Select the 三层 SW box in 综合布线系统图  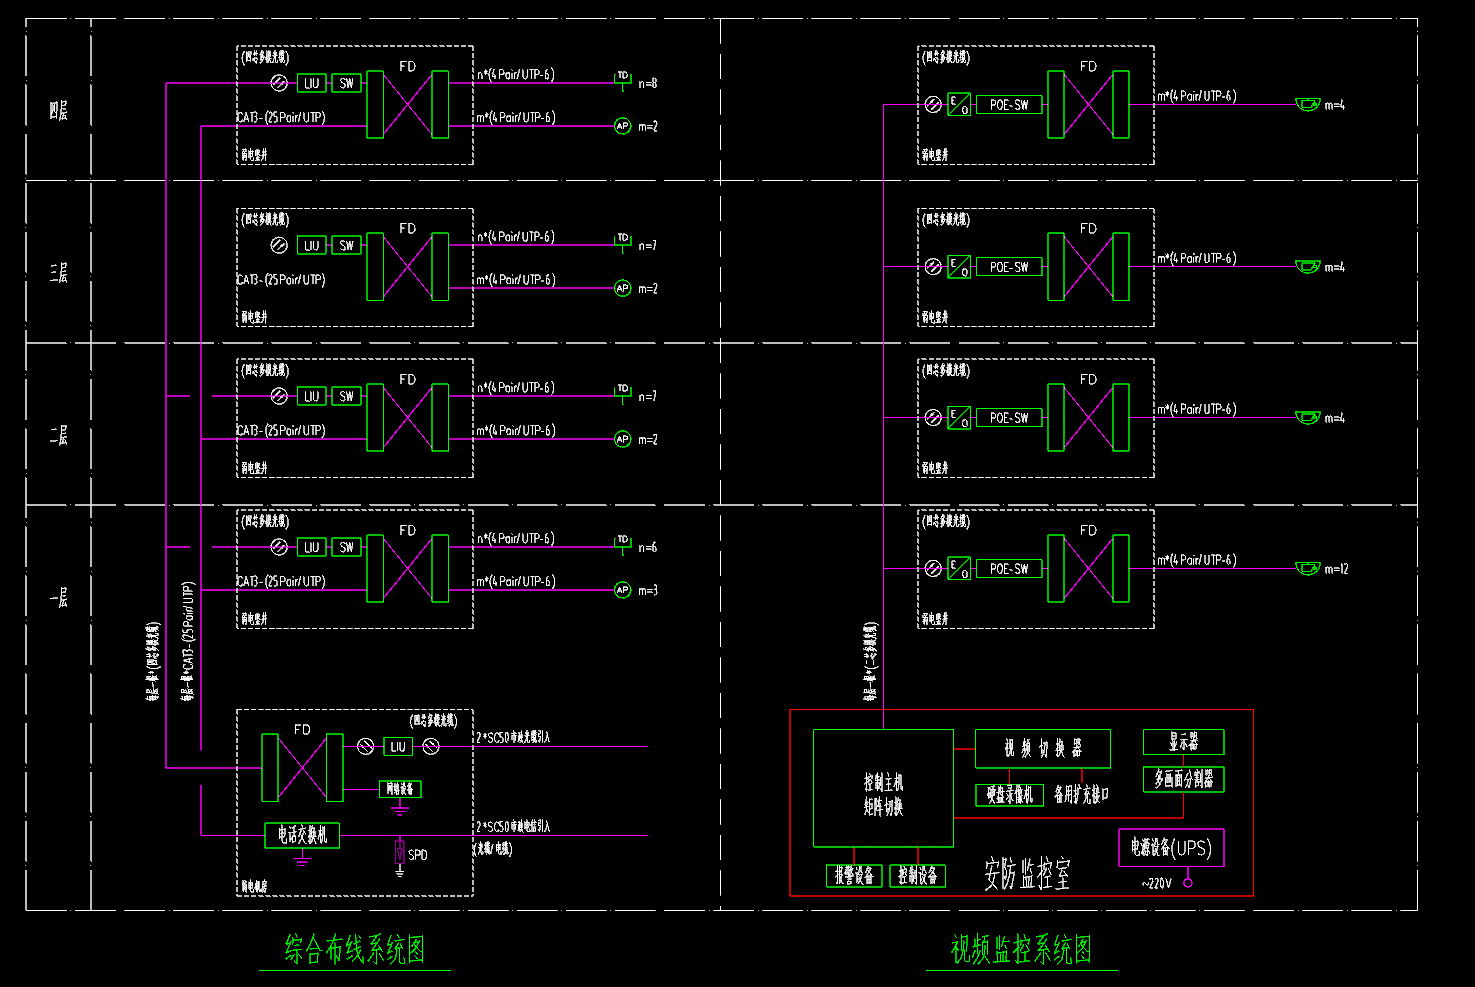[346, 245]
